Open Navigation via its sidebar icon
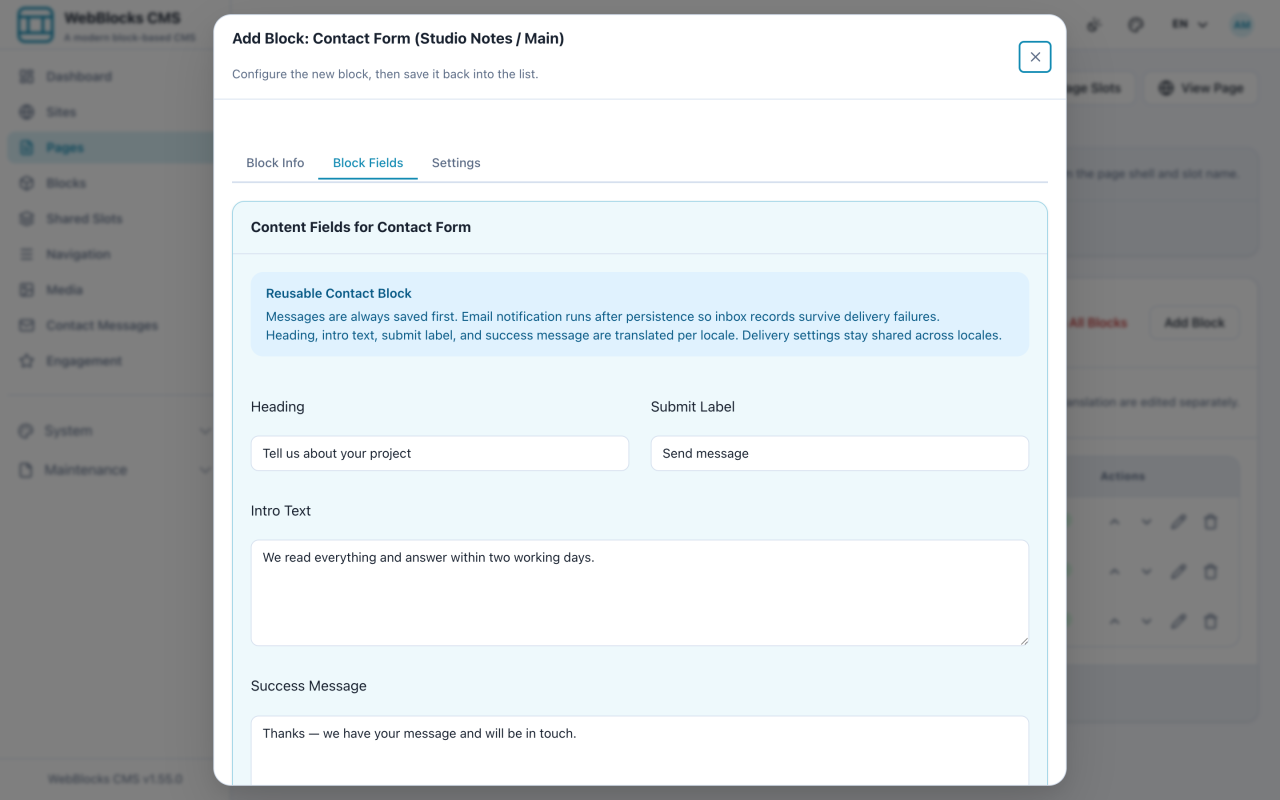 coord(27,254)
